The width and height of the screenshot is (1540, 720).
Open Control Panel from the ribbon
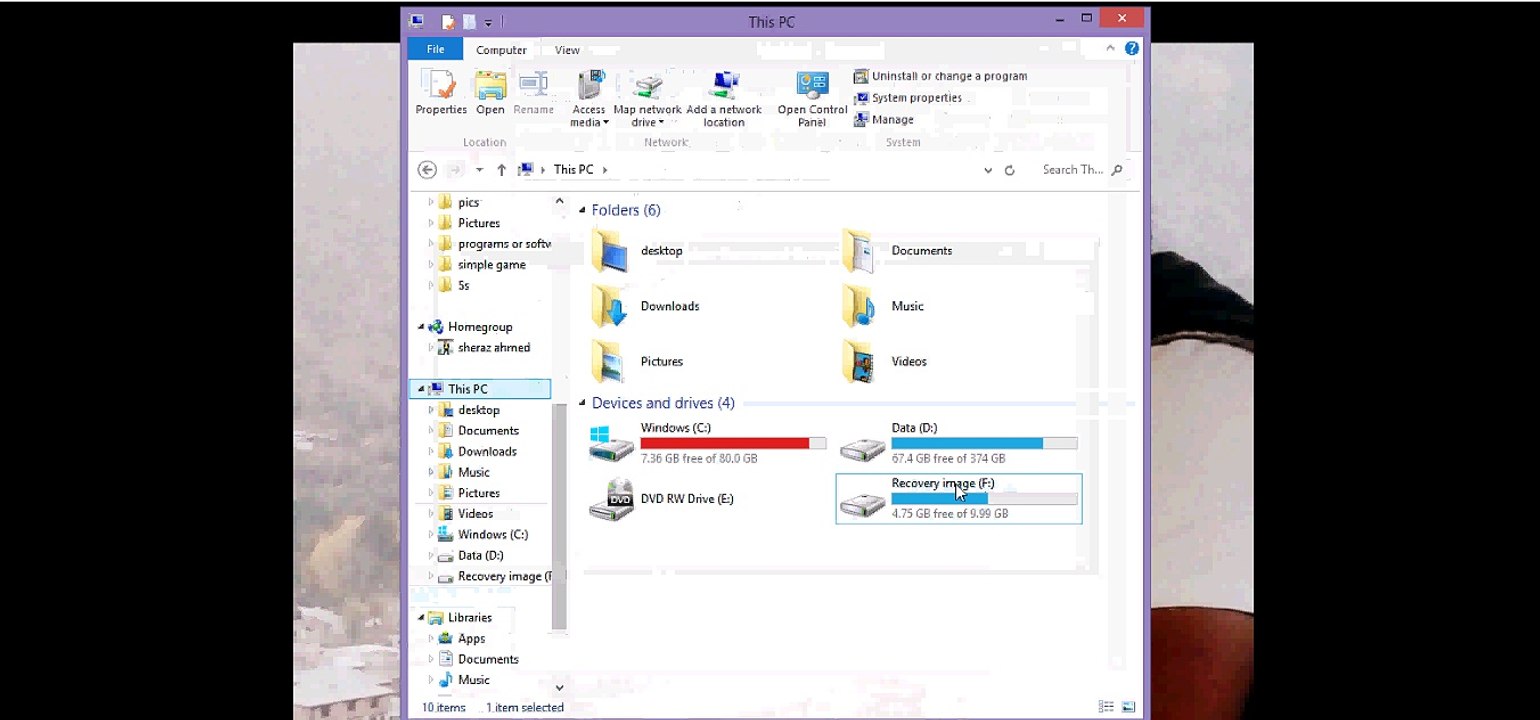[812, 86]
